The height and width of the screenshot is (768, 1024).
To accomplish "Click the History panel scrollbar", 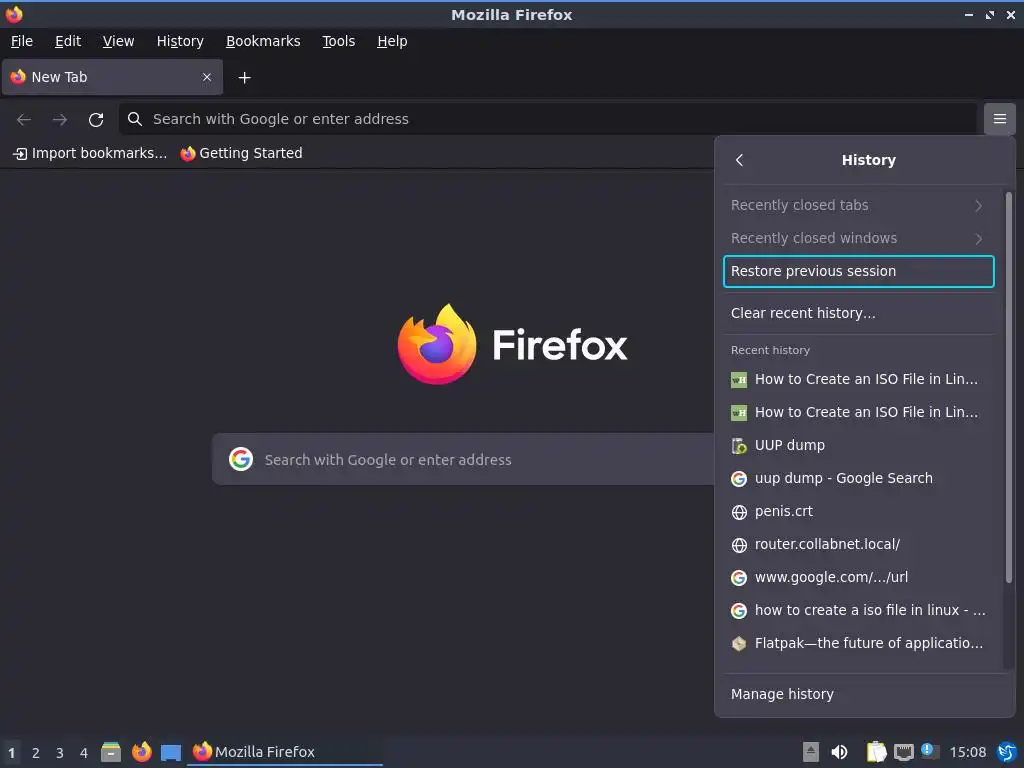I will point(1008,387).
